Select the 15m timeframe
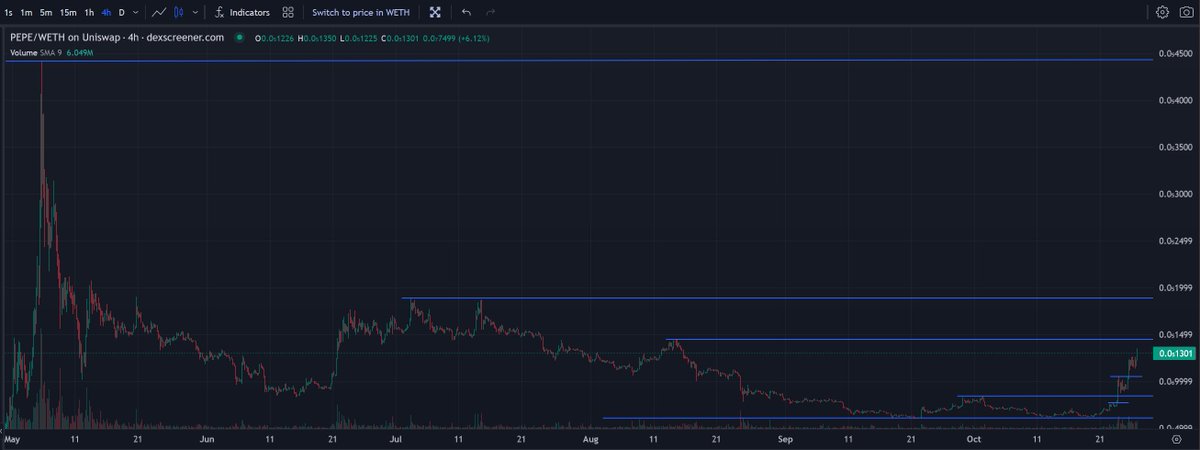The image size is (1200, 450). coord(68,12)
